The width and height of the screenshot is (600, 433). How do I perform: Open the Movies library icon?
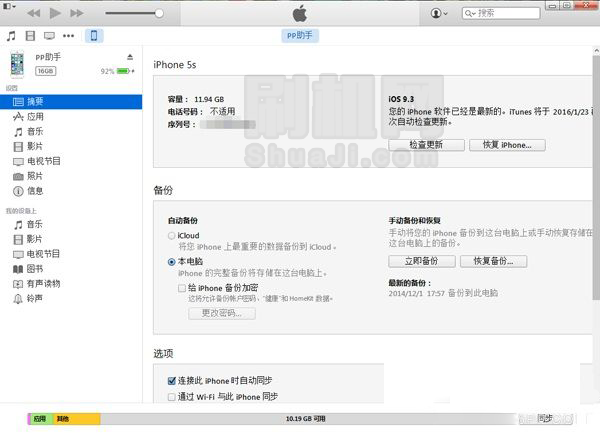[30, 36]
